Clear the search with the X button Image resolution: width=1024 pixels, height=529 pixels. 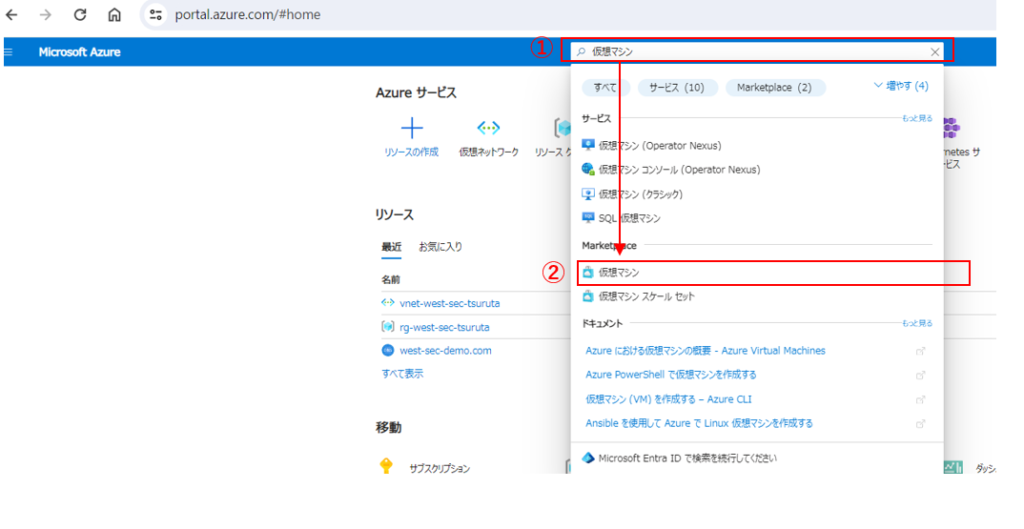(935, 52)
